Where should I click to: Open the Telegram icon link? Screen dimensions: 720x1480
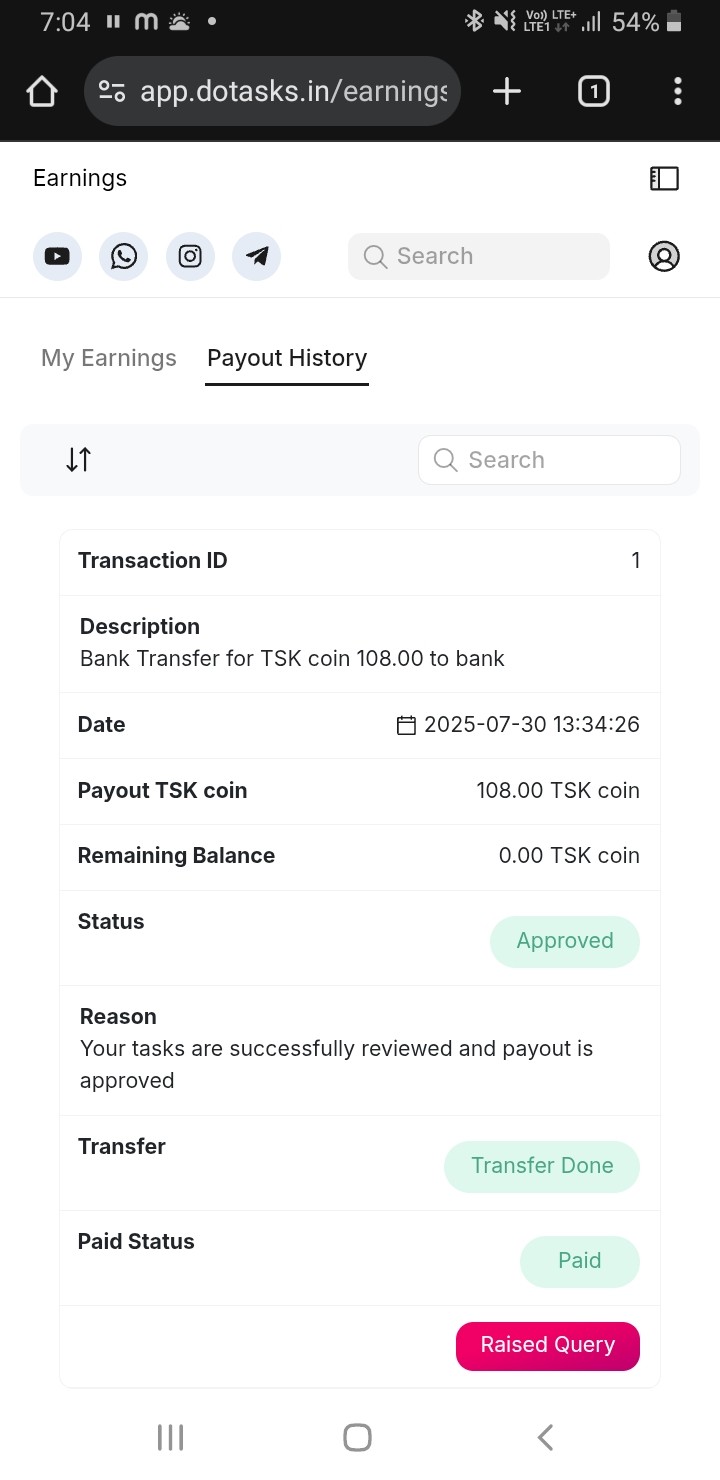[257, 256]
